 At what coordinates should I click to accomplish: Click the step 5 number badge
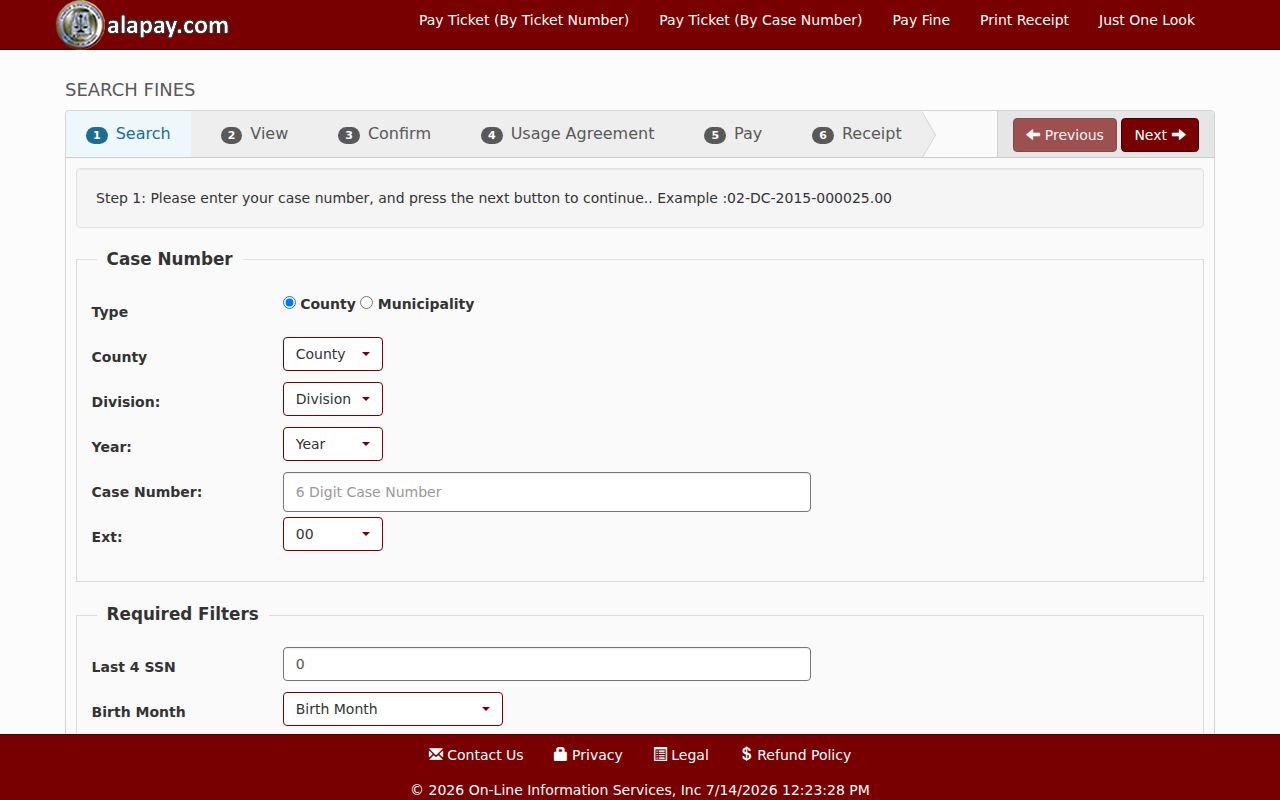click(x=715, y=135)
